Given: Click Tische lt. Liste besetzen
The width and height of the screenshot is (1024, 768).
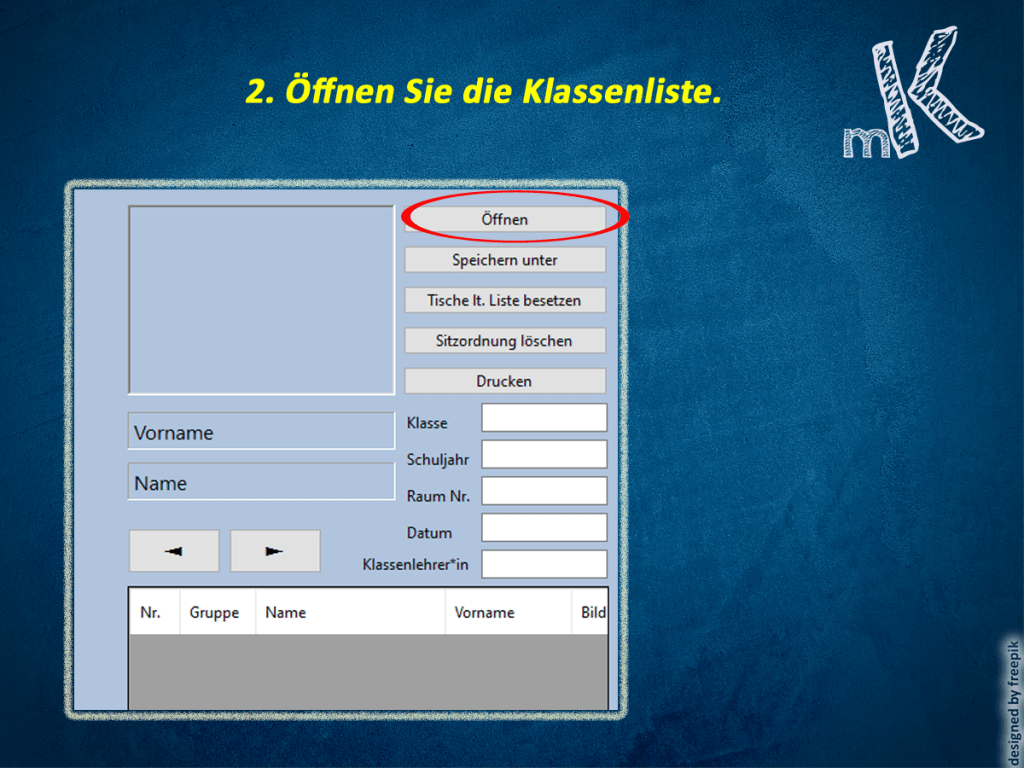Looking at the screenshot, I should click(505, 300).
